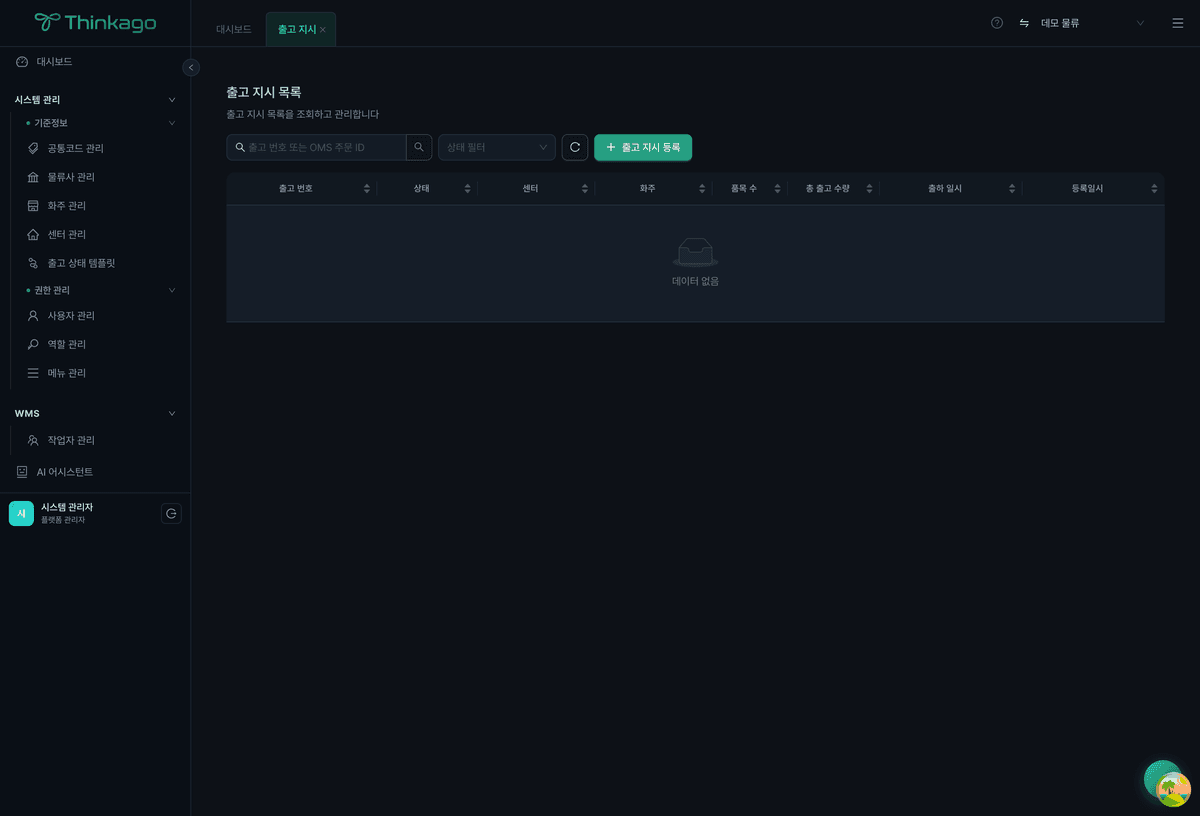This screenshot has height=816, width=1200.
Task: Click the refresh icon next to status filter
Action: pyautogui.click(x=575, y=148)
